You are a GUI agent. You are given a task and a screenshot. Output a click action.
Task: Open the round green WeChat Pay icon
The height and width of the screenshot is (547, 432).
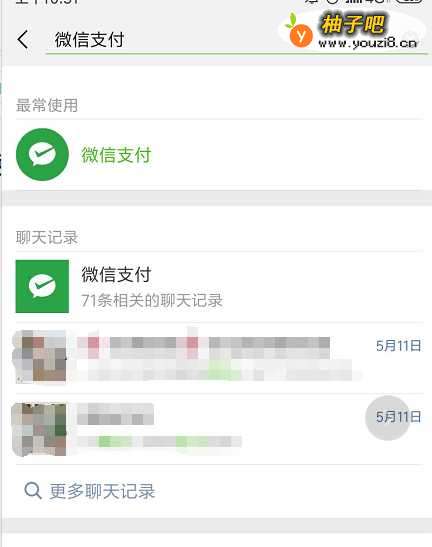coord(42,154)
